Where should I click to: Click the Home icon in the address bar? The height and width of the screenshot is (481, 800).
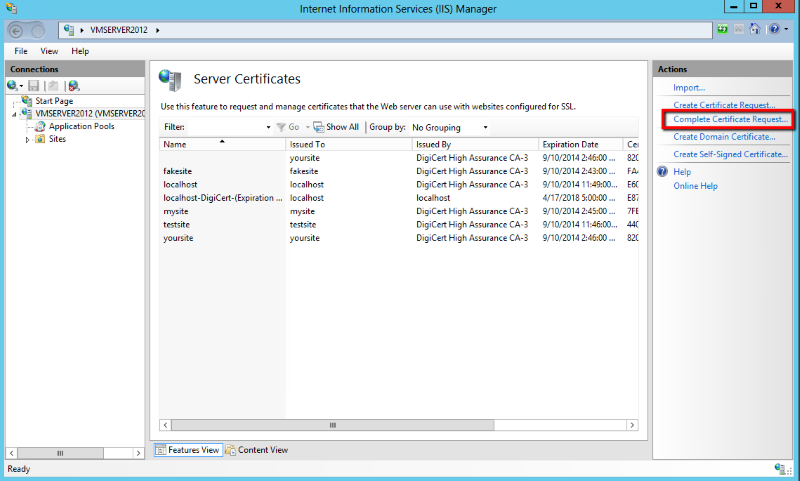tap(755, 30)
